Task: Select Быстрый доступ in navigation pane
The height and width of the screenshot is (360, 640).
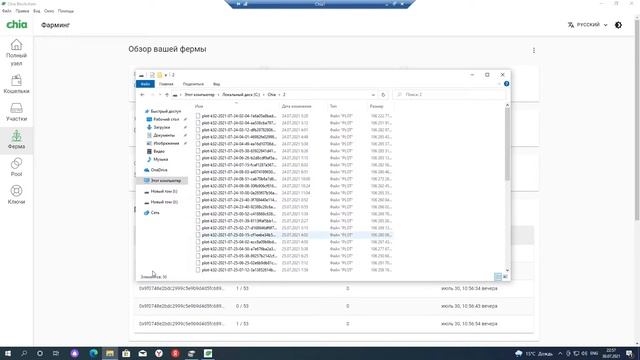Action: [x=165, y=111]
